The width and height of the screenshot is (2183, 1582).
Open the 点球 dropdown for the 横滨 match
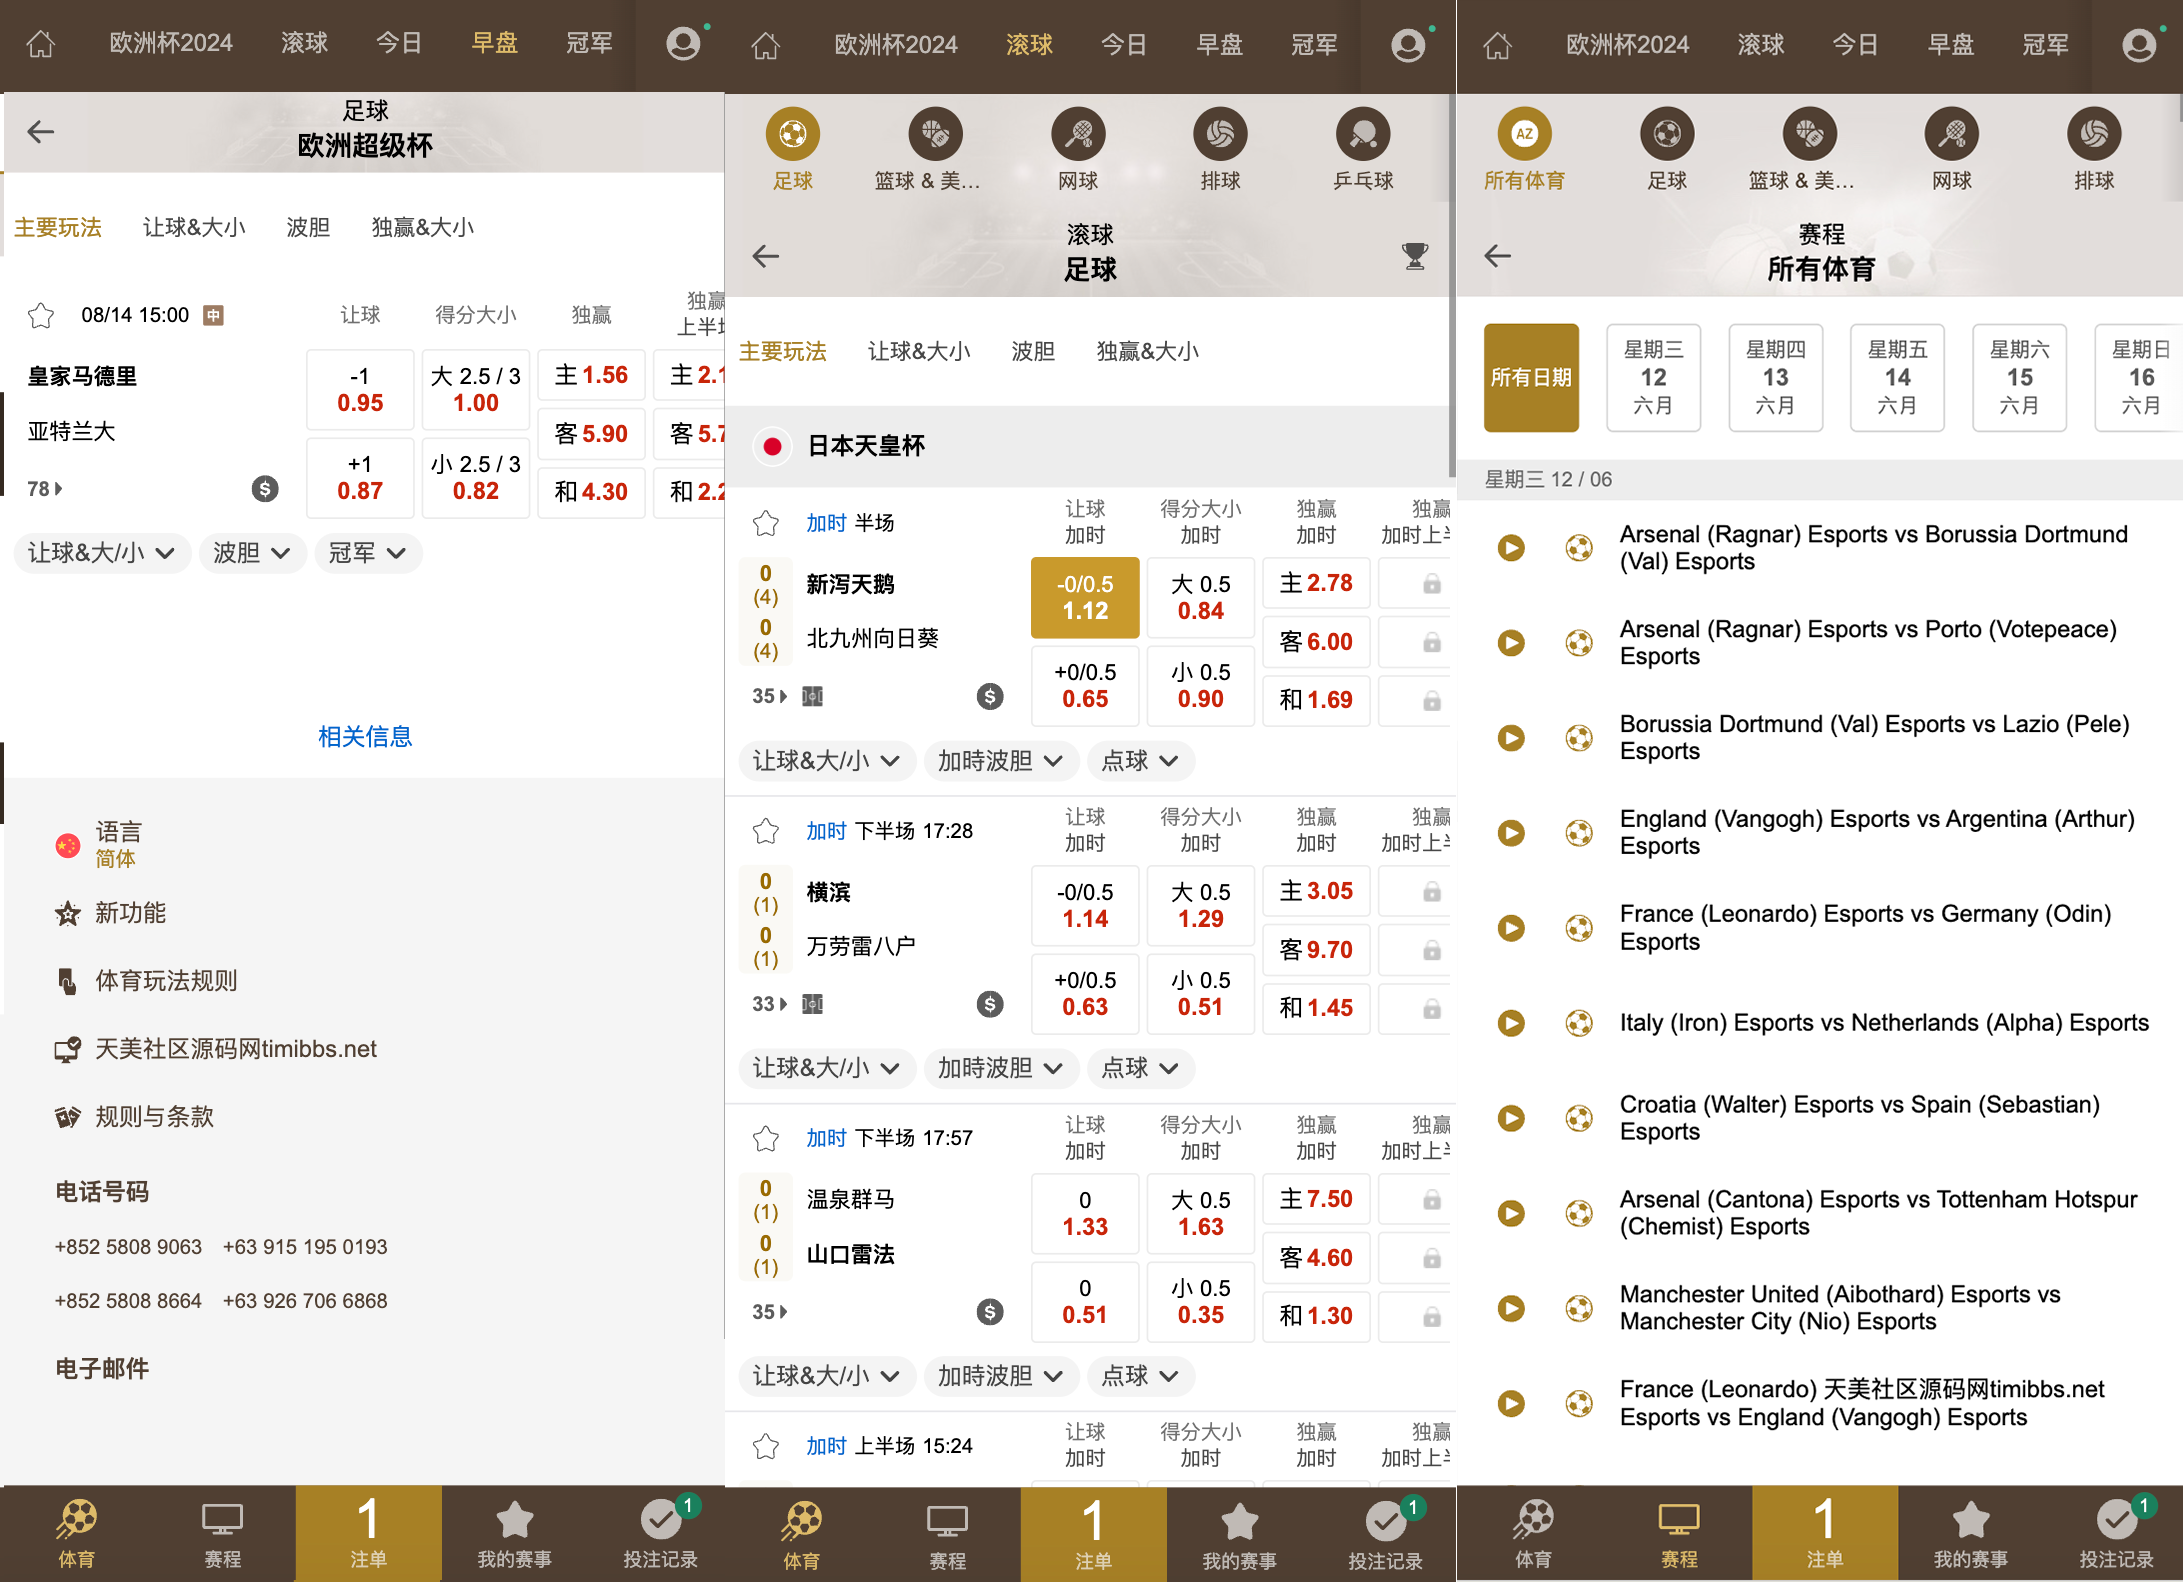(x=1140, y=1068)
